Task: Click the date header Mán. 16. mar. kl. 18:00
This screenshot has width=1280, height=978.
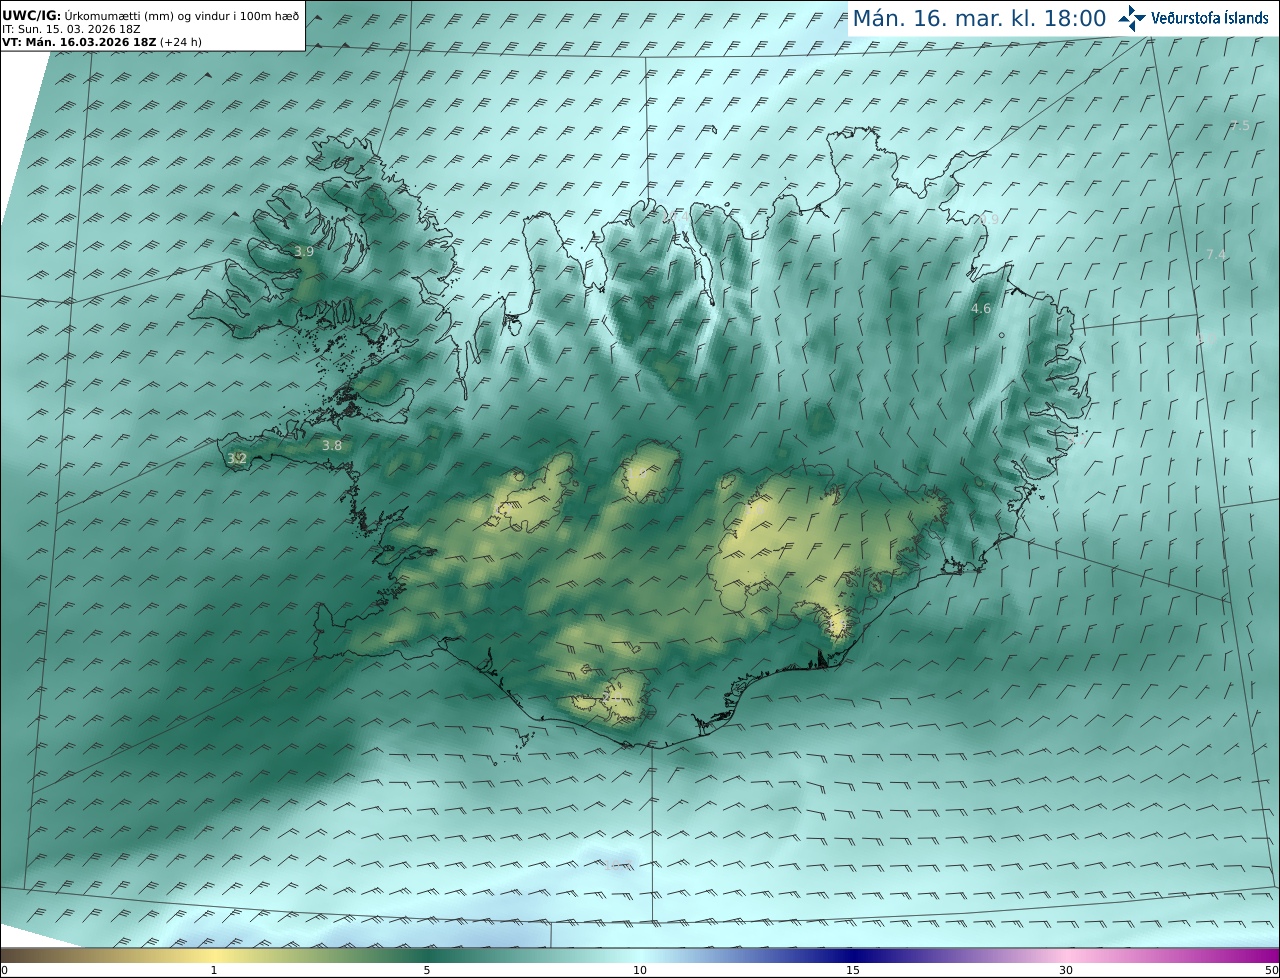Action: (979, 18)
